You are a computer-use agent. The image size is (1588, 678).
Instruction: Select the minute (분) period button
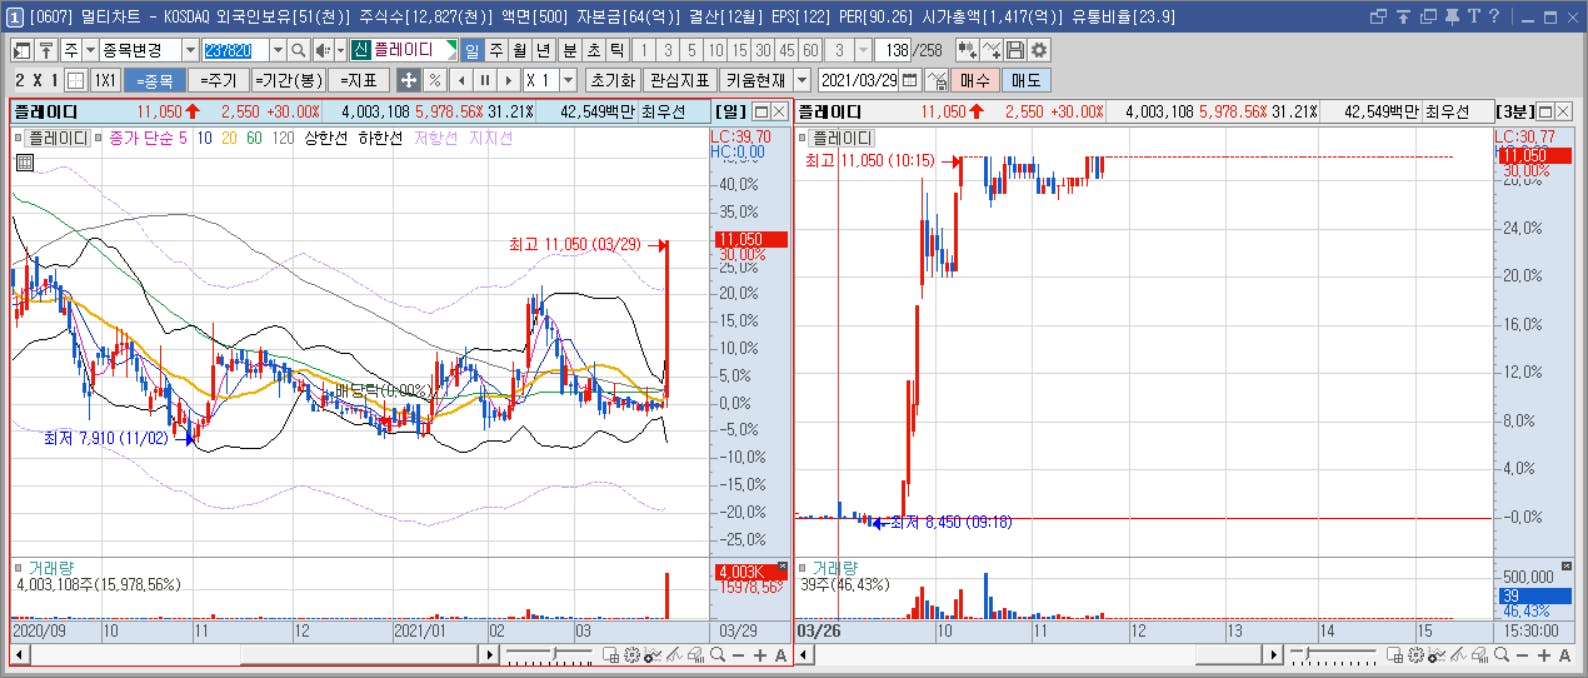click(x=570, y=50)
